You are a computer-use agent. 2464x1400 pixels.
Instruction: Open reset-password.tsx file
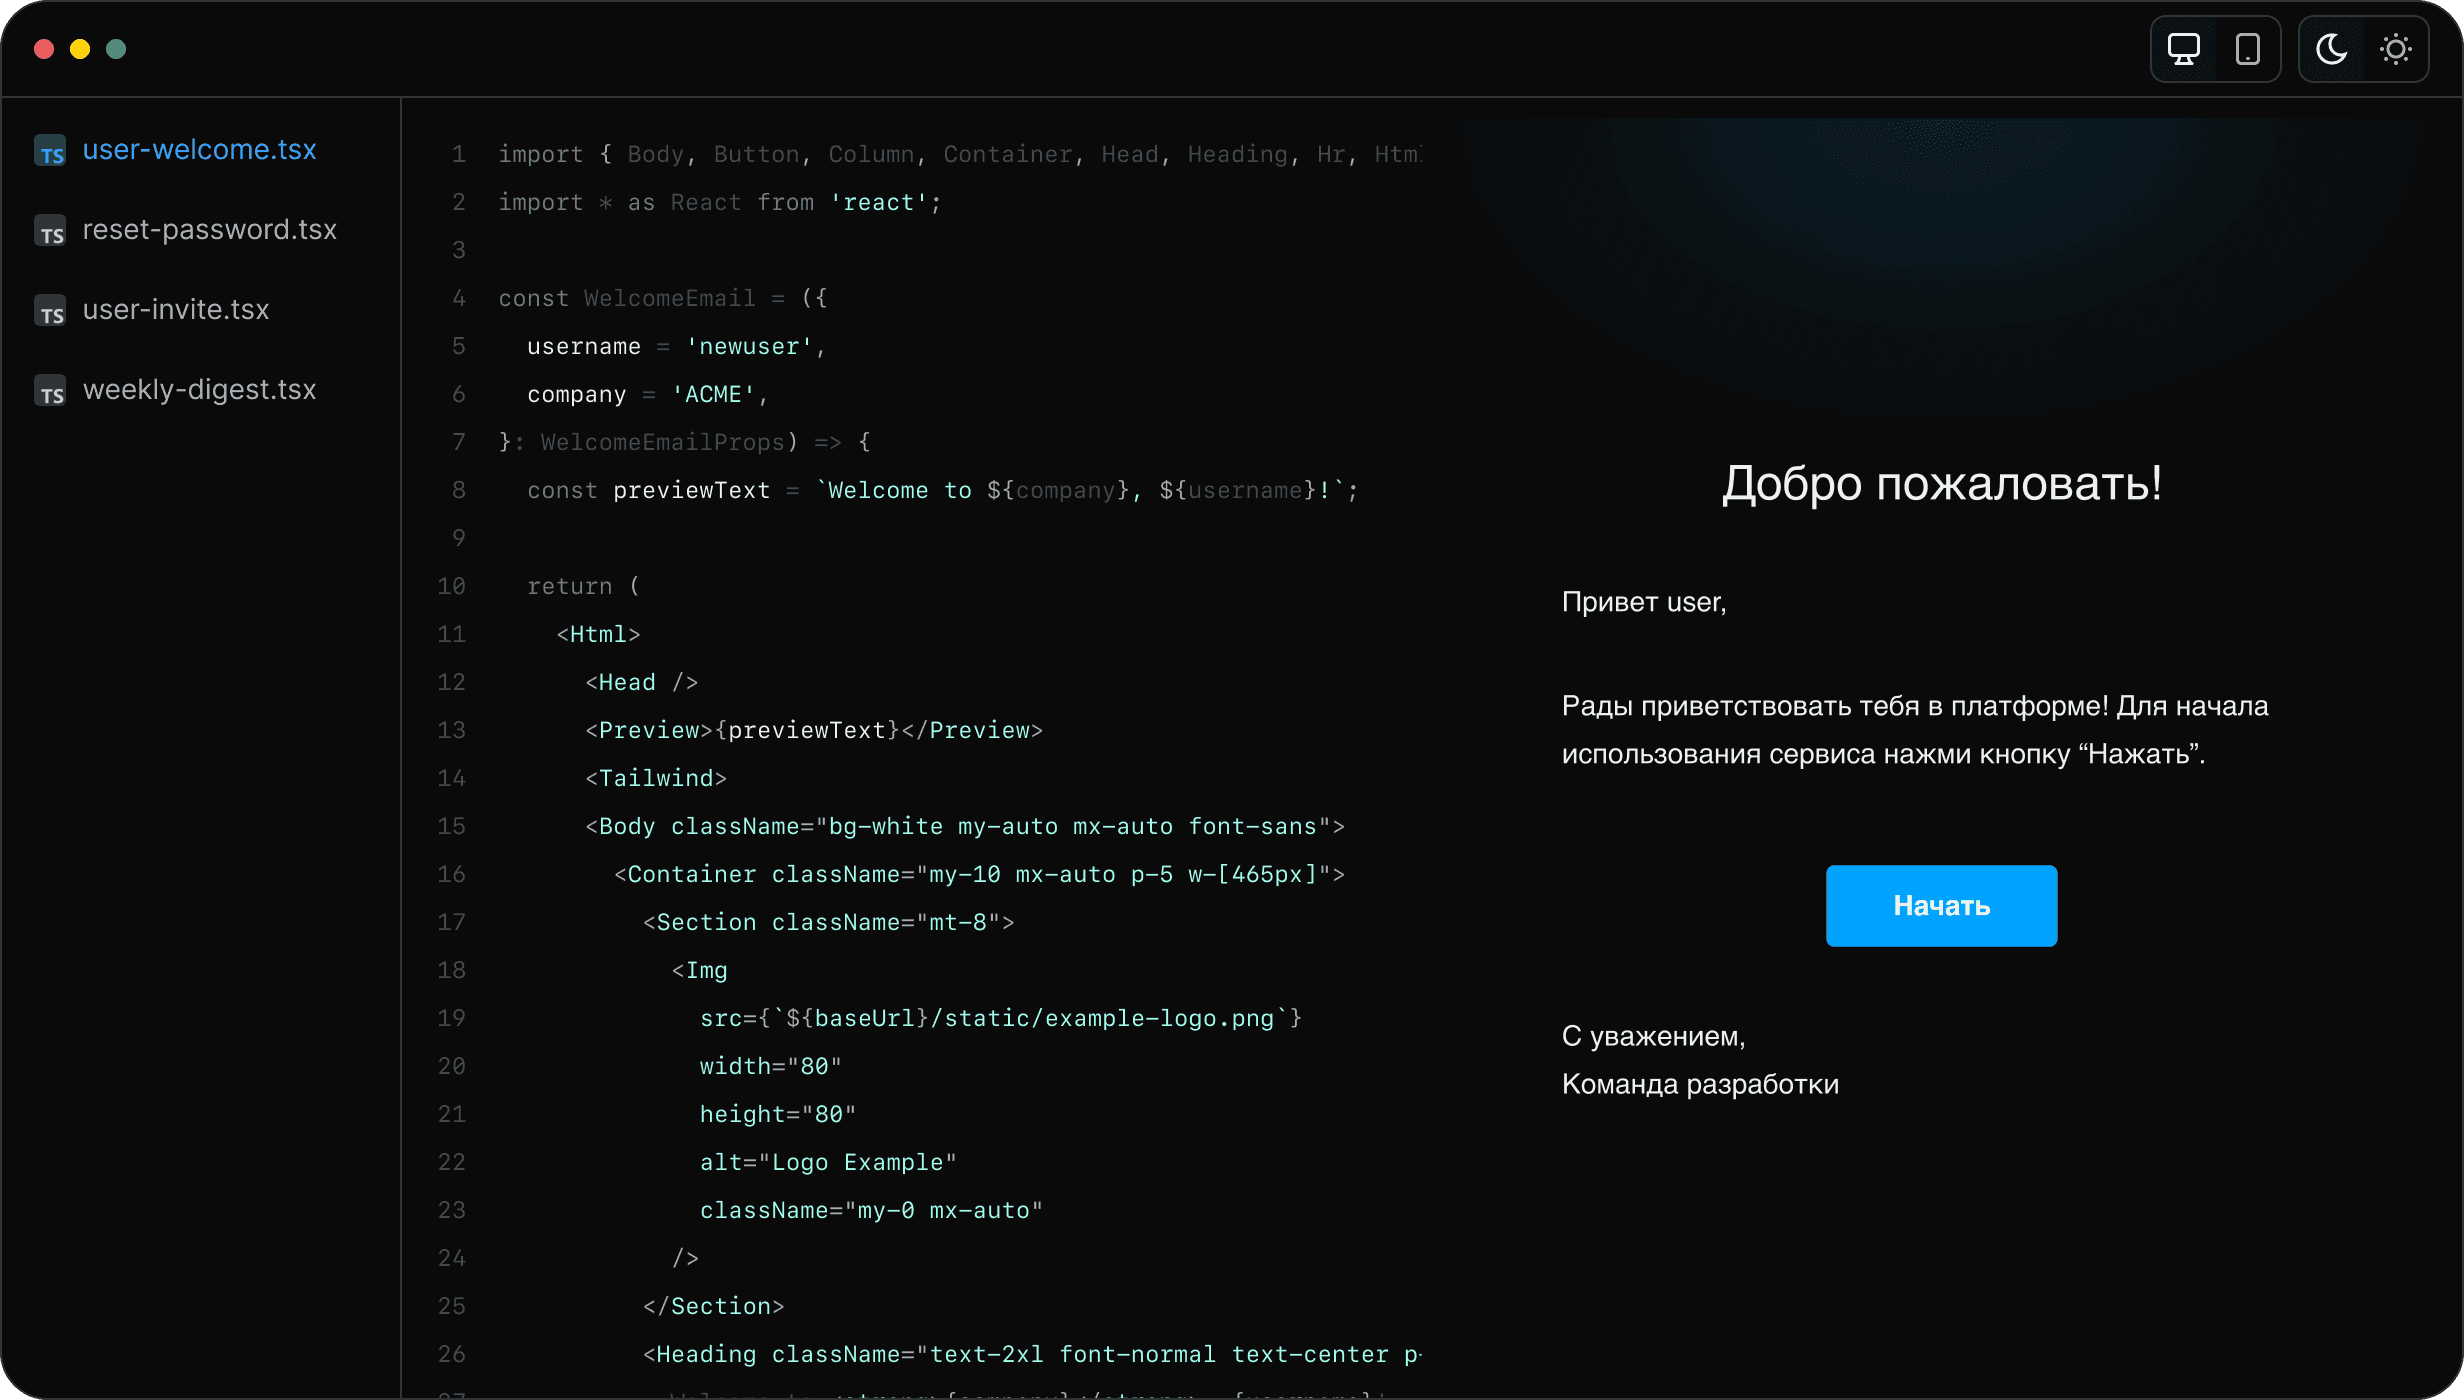coord(209,230)
